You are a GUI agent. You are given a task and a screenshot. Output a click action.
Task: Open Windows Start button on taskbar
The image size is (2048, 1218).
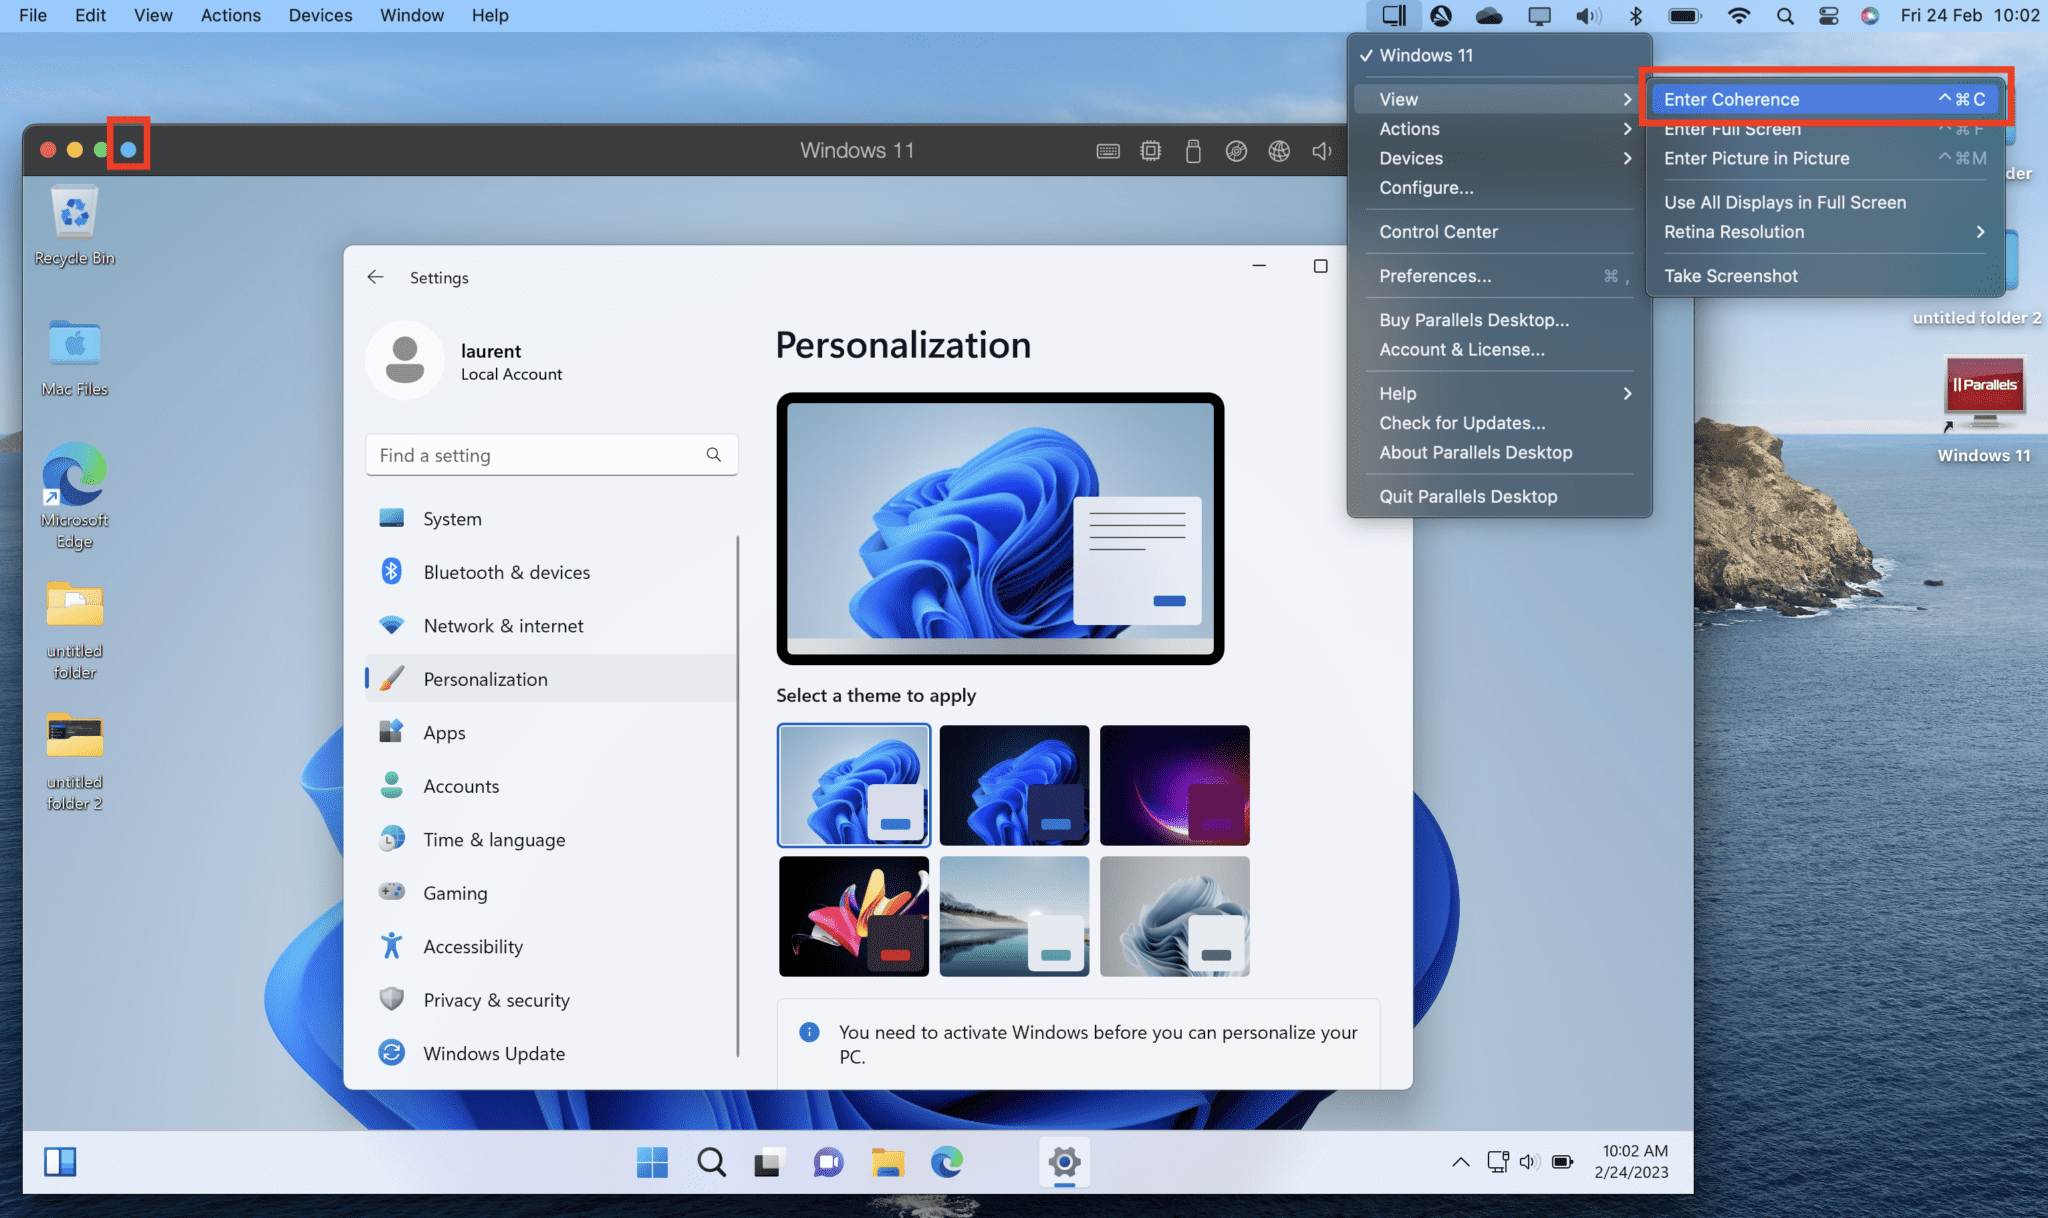click(652, 1162)
